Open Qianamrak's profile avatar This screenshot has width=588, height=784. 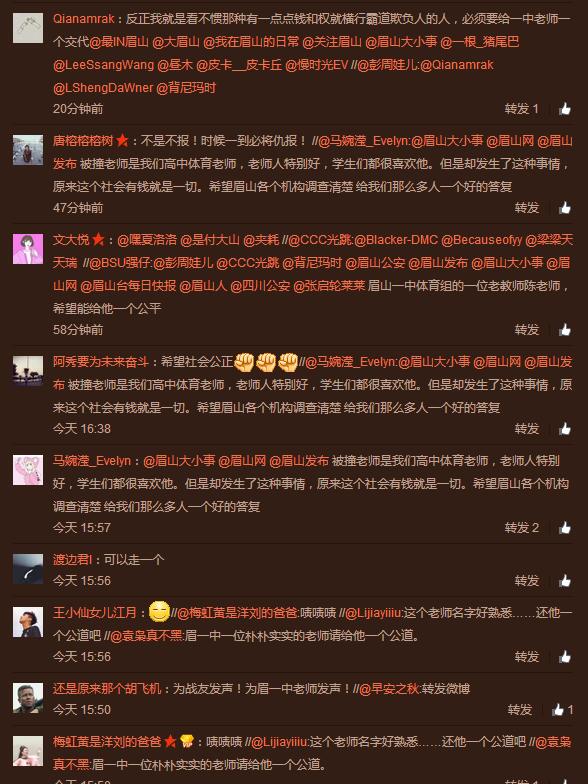[x=28, y=28]
